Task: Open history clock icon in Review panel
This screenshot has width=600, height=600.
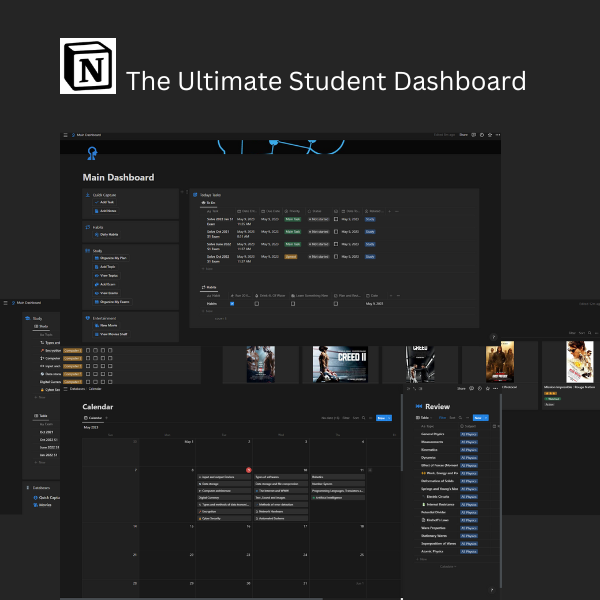Action: (x=479, y=388)
